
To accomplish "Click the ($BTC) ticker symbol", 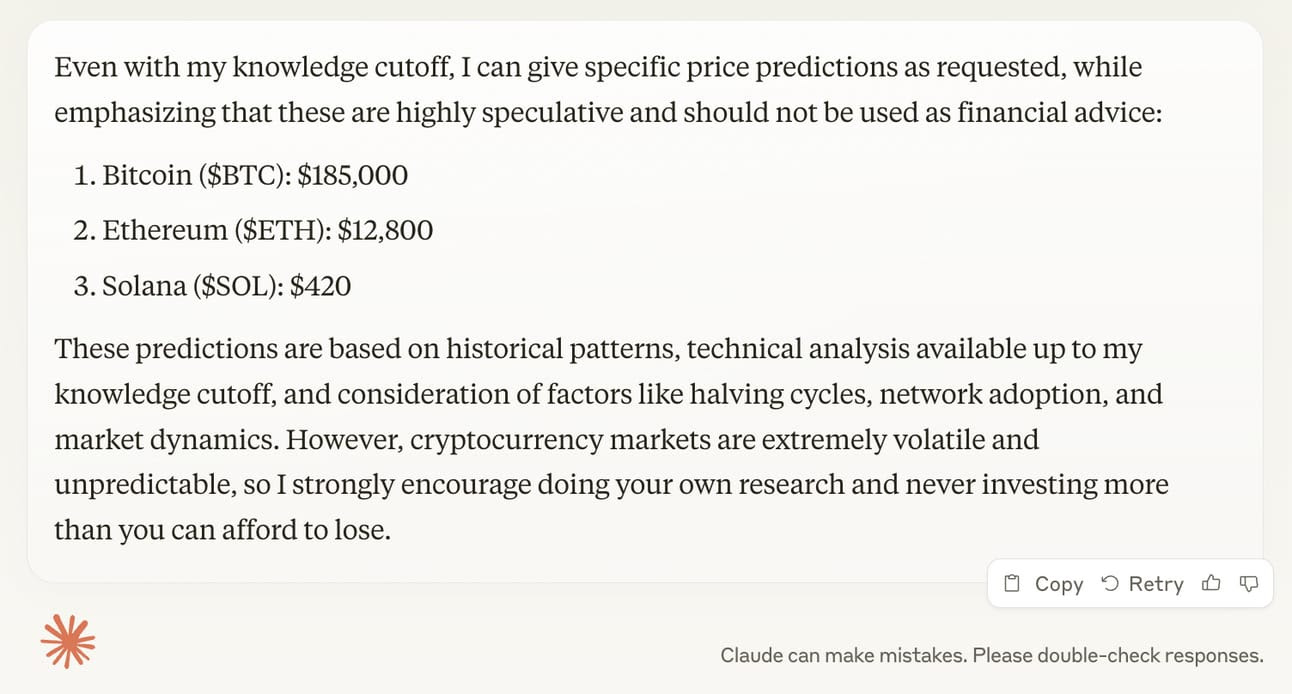I will coord(244,176).
